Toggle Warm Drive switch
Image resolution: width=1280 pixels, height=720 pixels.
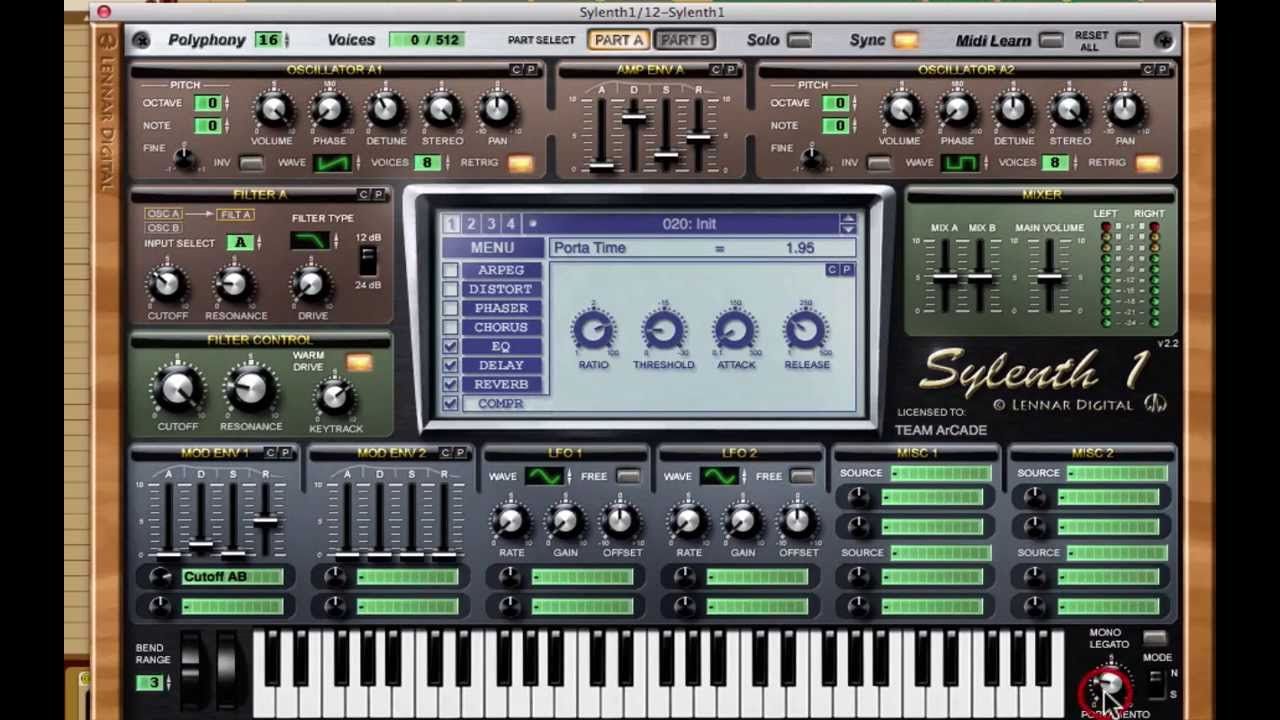[359, 363]
